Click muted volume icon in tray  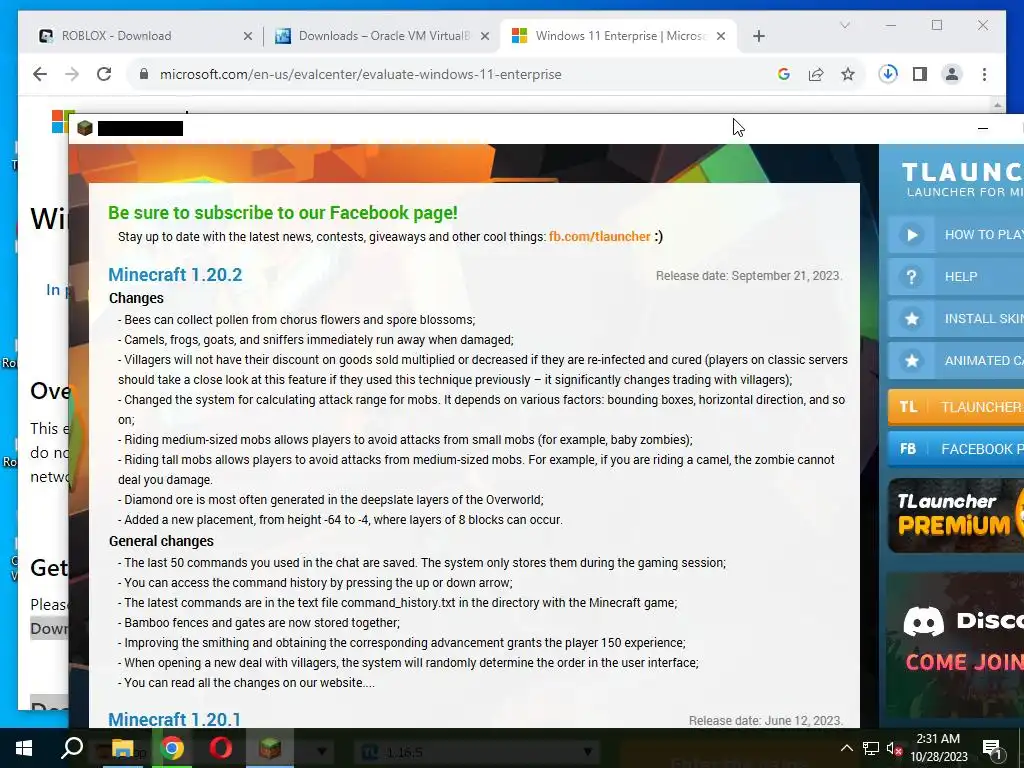point(895,748)
